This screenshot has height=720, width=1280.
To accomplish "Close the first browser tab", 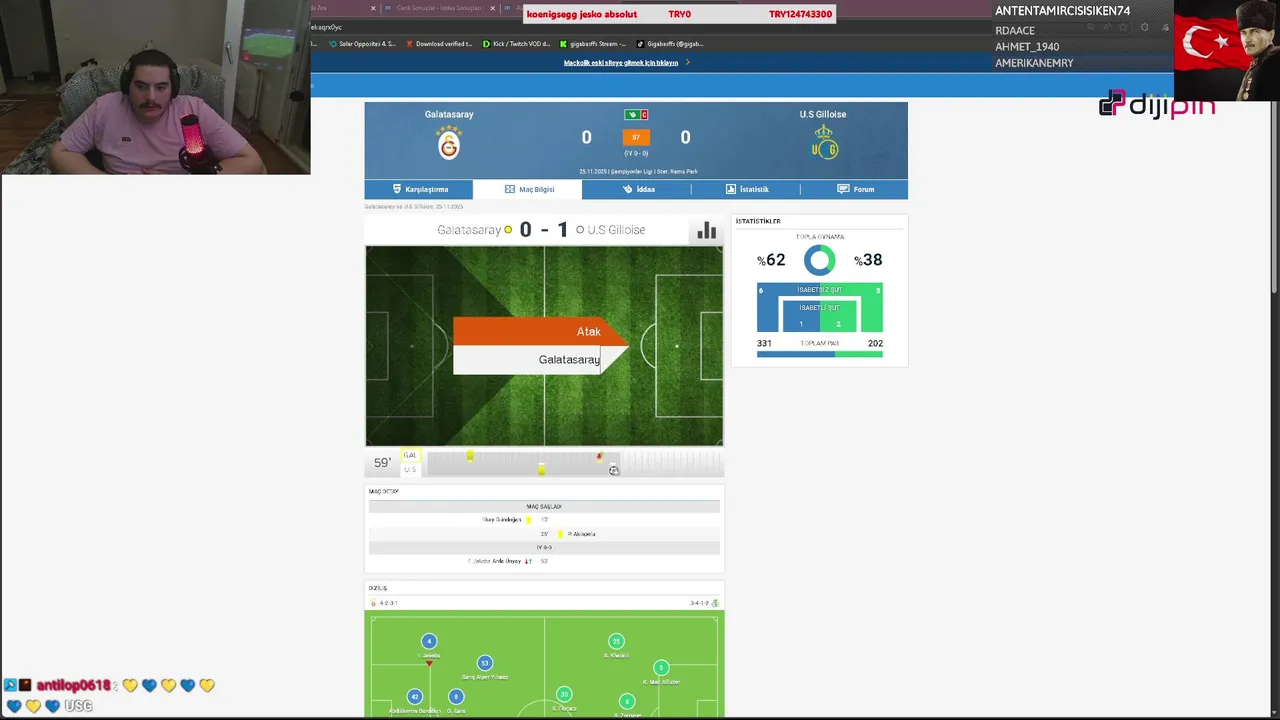I will coord(373,8).
